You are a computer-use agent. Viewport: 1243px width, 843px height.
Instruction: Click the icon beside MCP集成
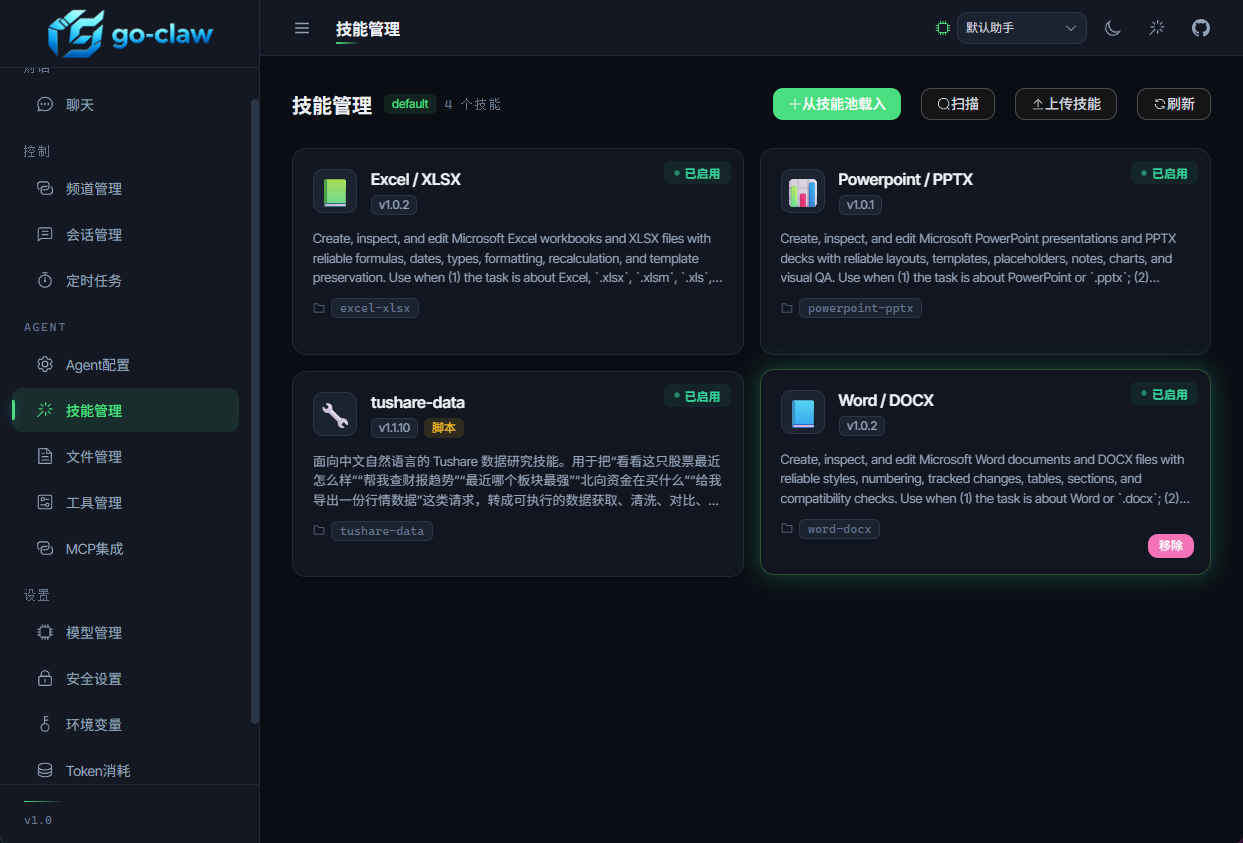45,548
